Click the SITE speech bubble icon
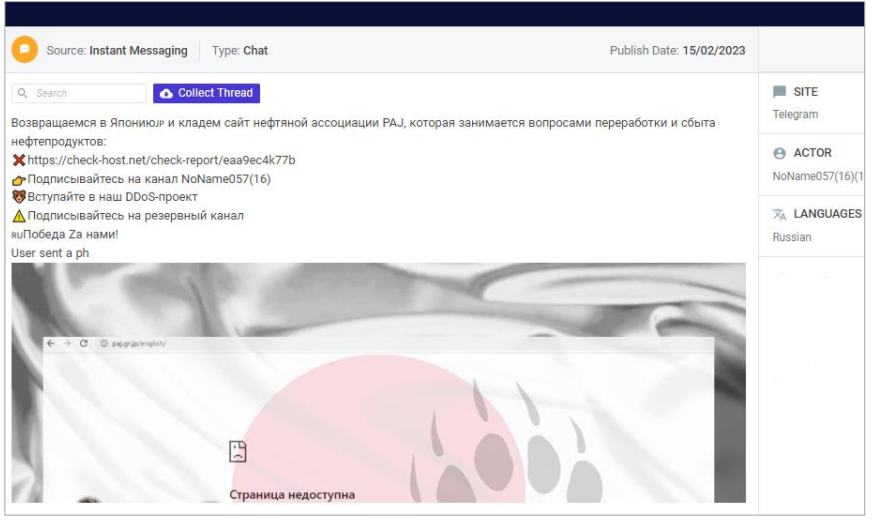 780,92
